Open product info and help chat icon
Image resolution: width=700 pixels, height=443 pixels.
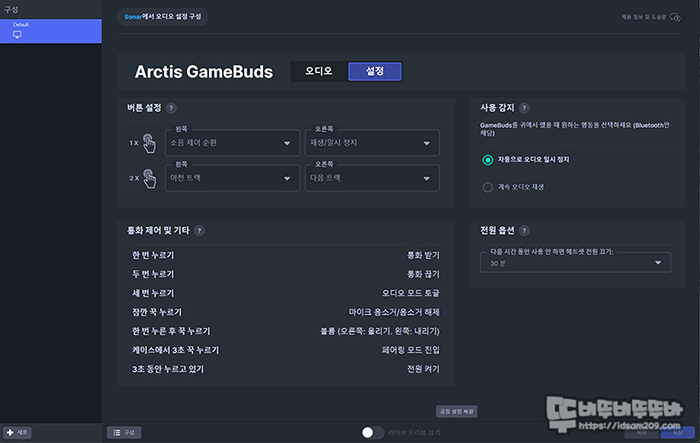tap(675, 17)
